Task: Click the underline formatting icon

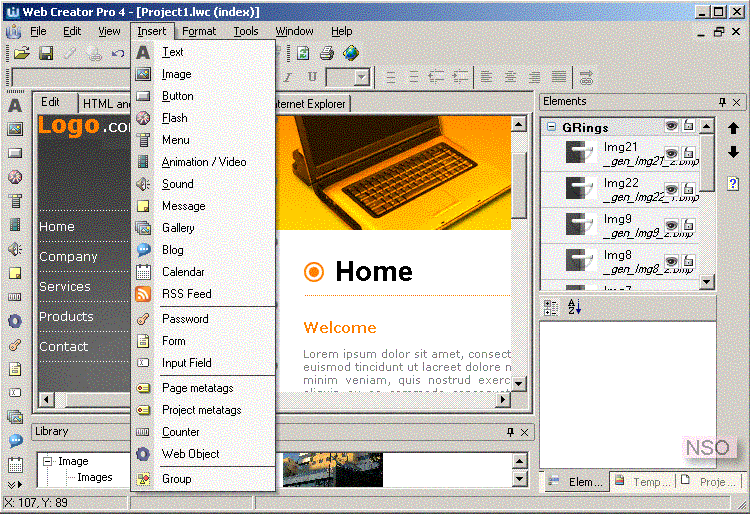Action: 312,77
